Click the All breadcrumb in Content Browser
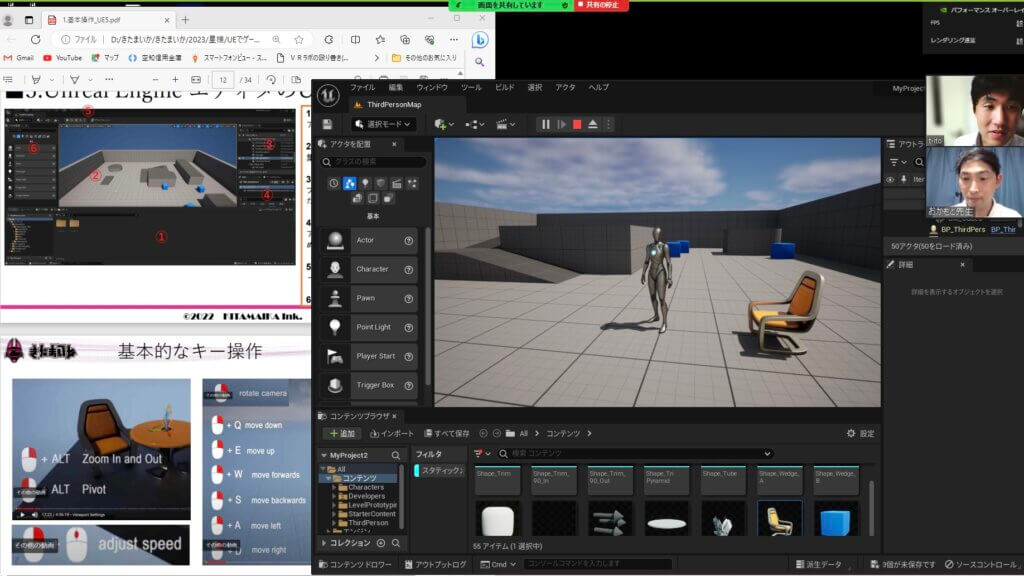 click(523, 434)
